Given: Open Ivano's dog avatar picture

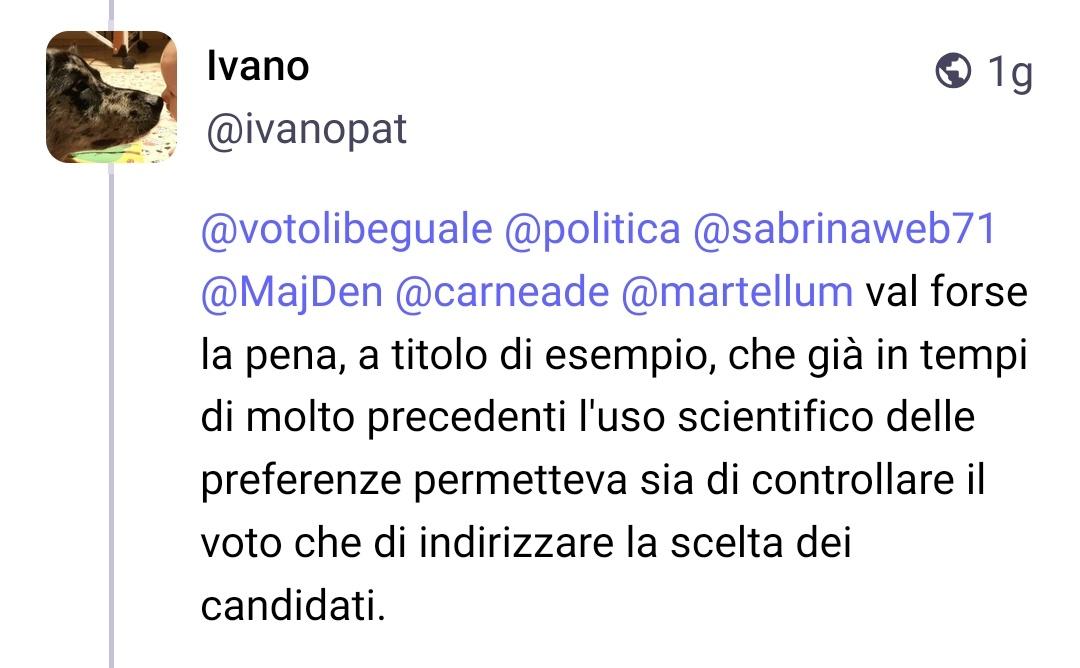Looking at the screenshot, I should pos(110,97).
